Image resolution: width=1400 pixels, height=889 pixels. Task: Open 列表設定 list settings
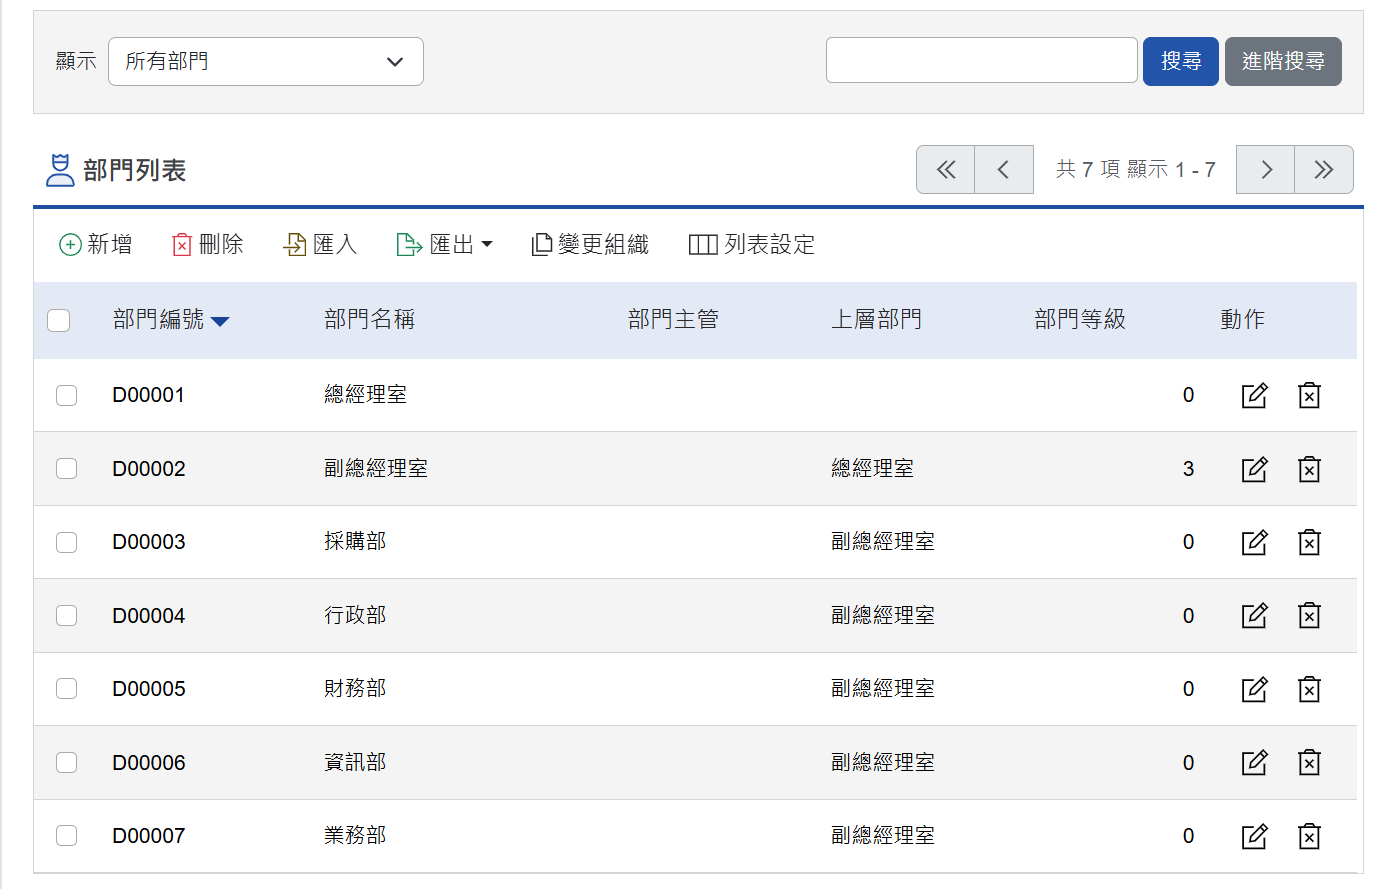(752, 244)
